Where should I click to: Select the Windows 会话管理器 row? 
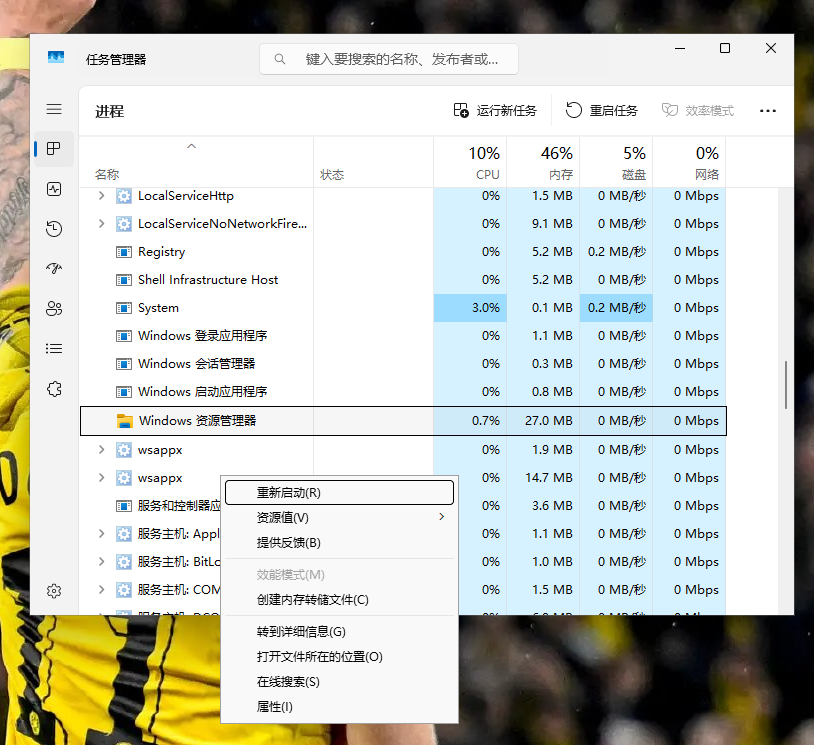tap(403, 363)
